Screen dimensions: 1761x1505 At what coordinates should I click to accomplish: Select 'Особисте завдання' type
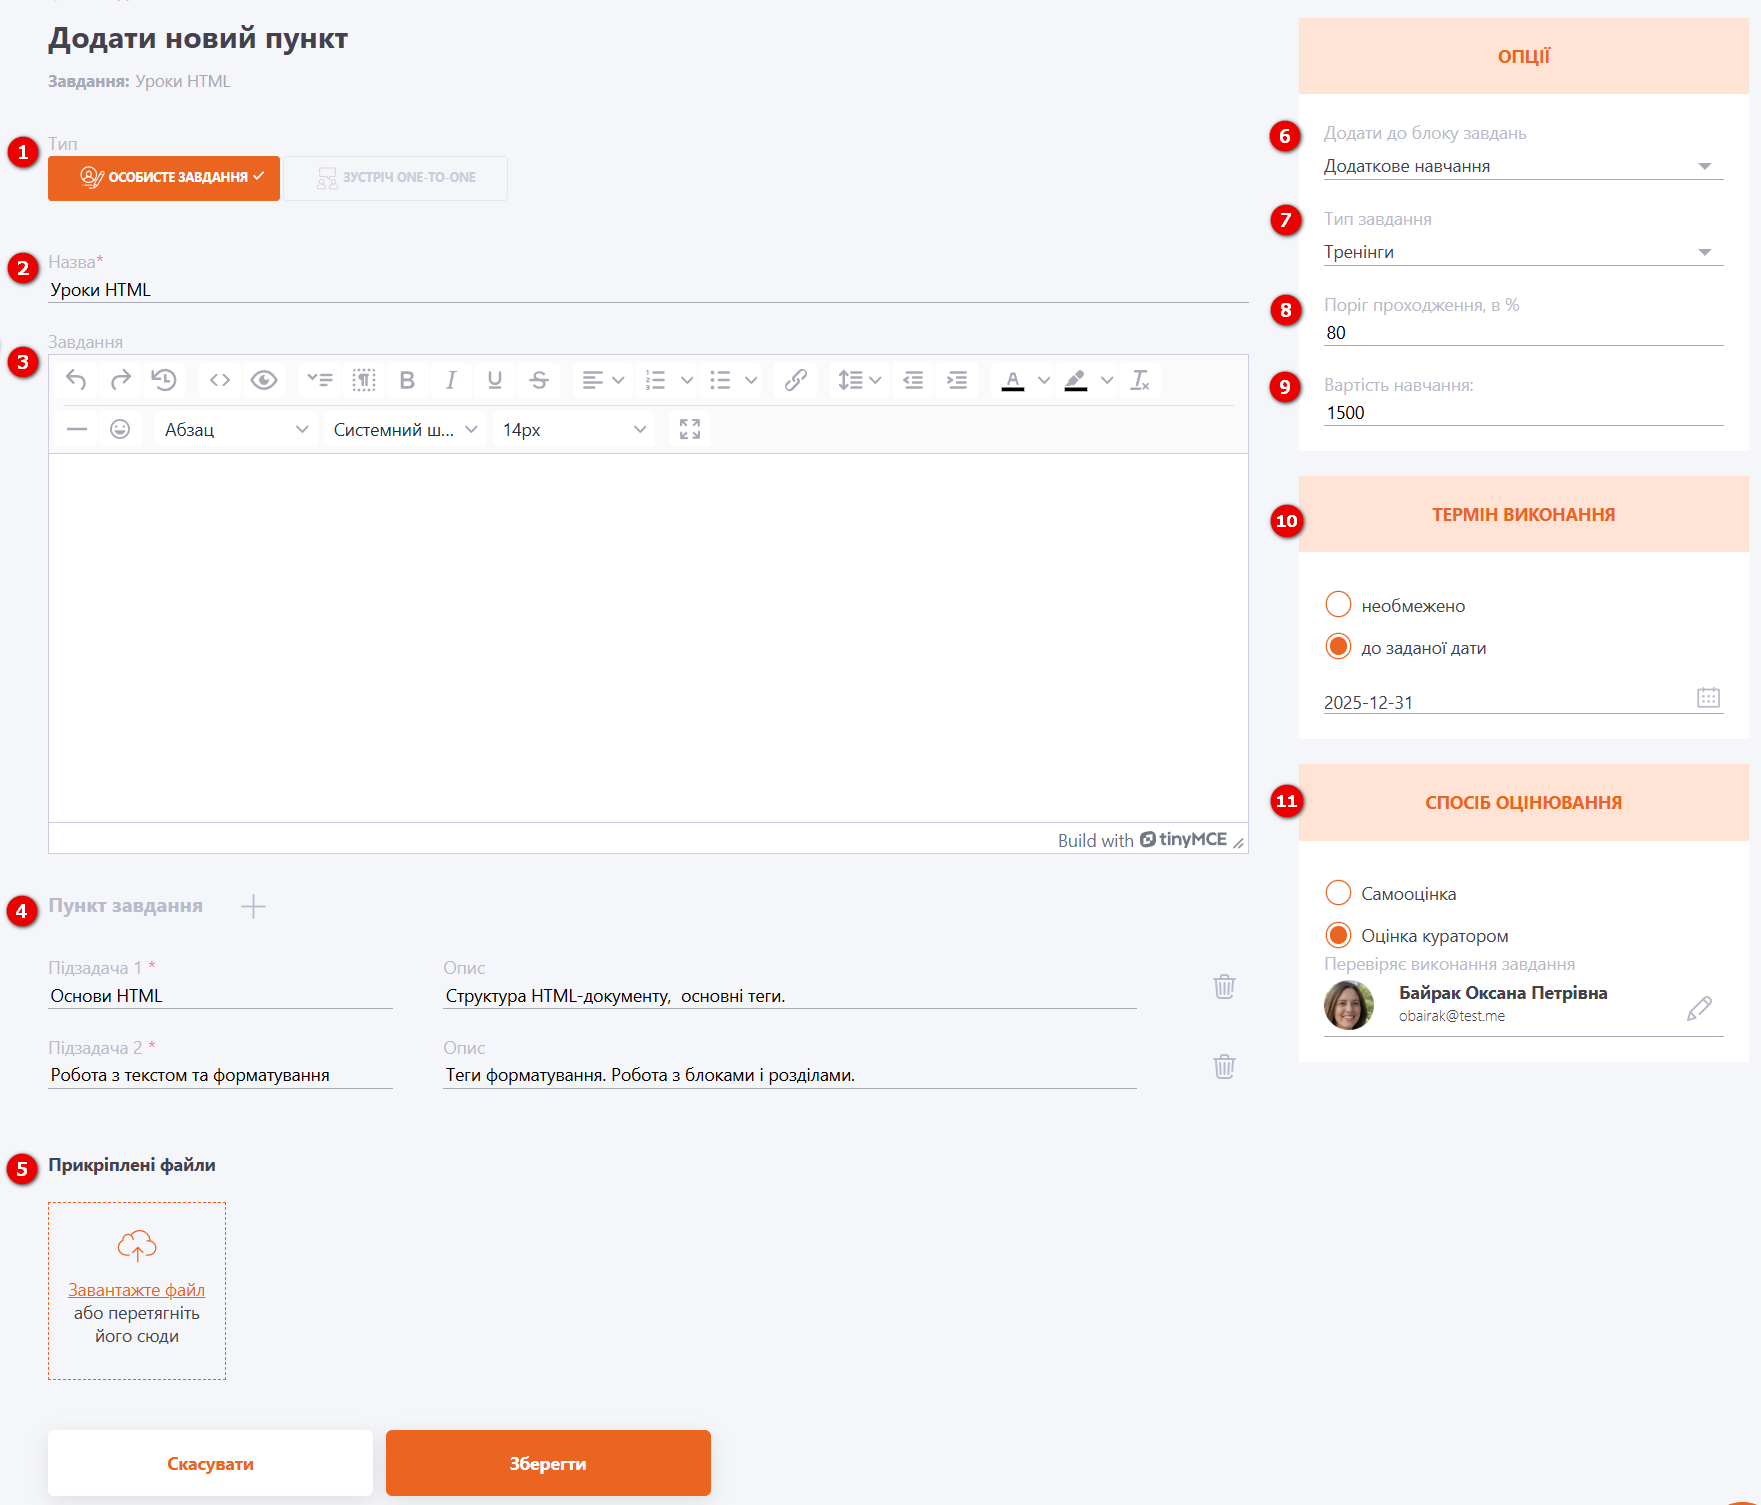[164, 178]
